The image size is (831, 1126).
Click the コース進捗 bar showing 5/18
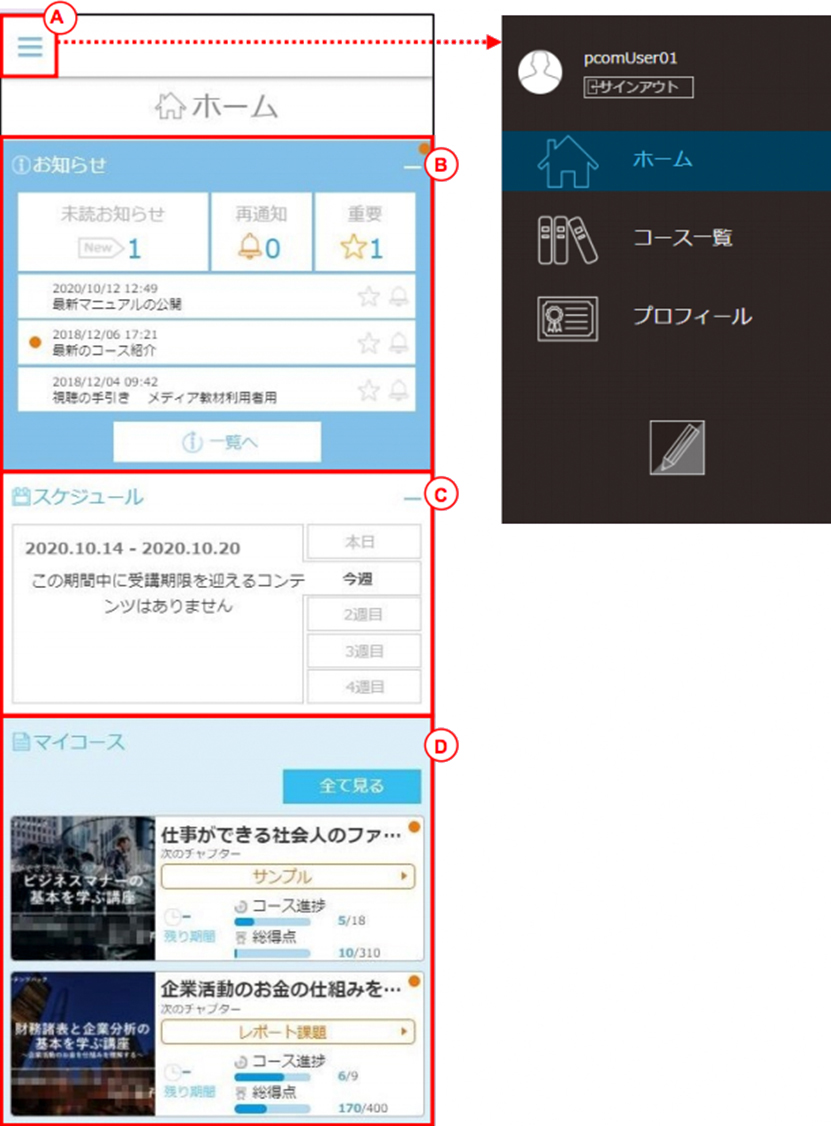click(x=273, y=921)
